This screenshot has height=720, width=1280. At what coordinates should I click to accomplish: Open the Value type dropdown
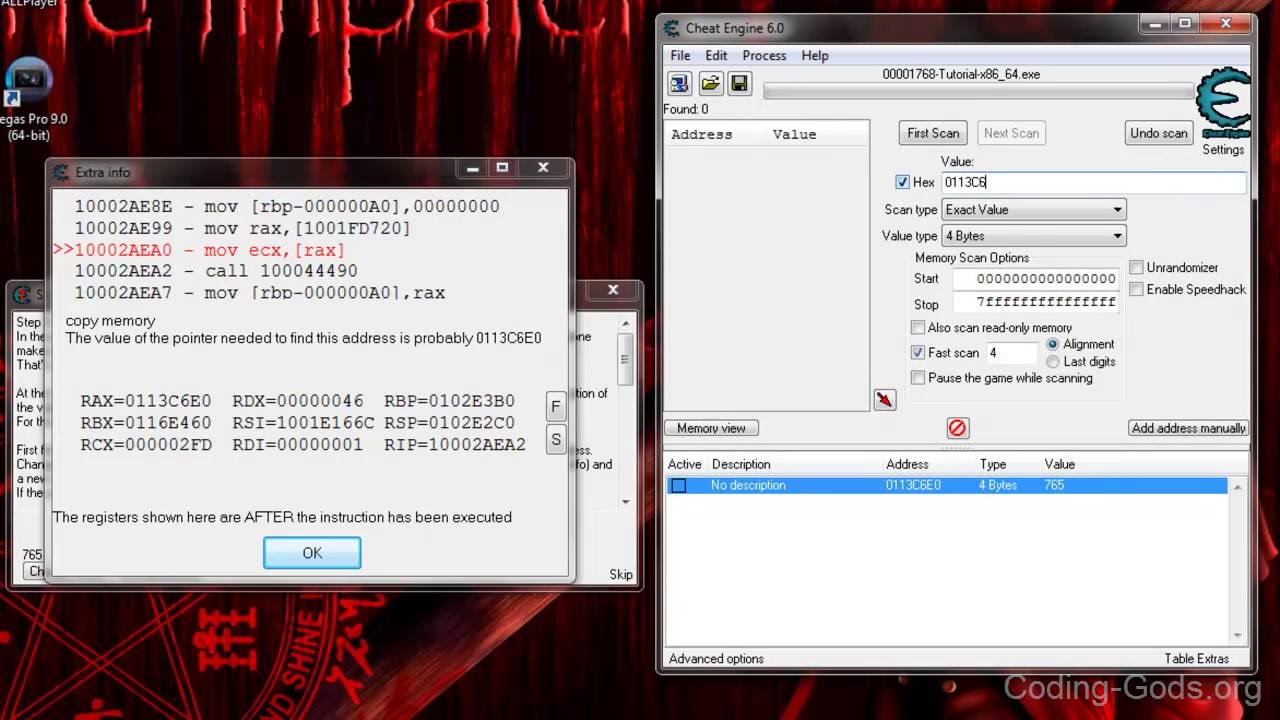click(x=1034, y=236)
